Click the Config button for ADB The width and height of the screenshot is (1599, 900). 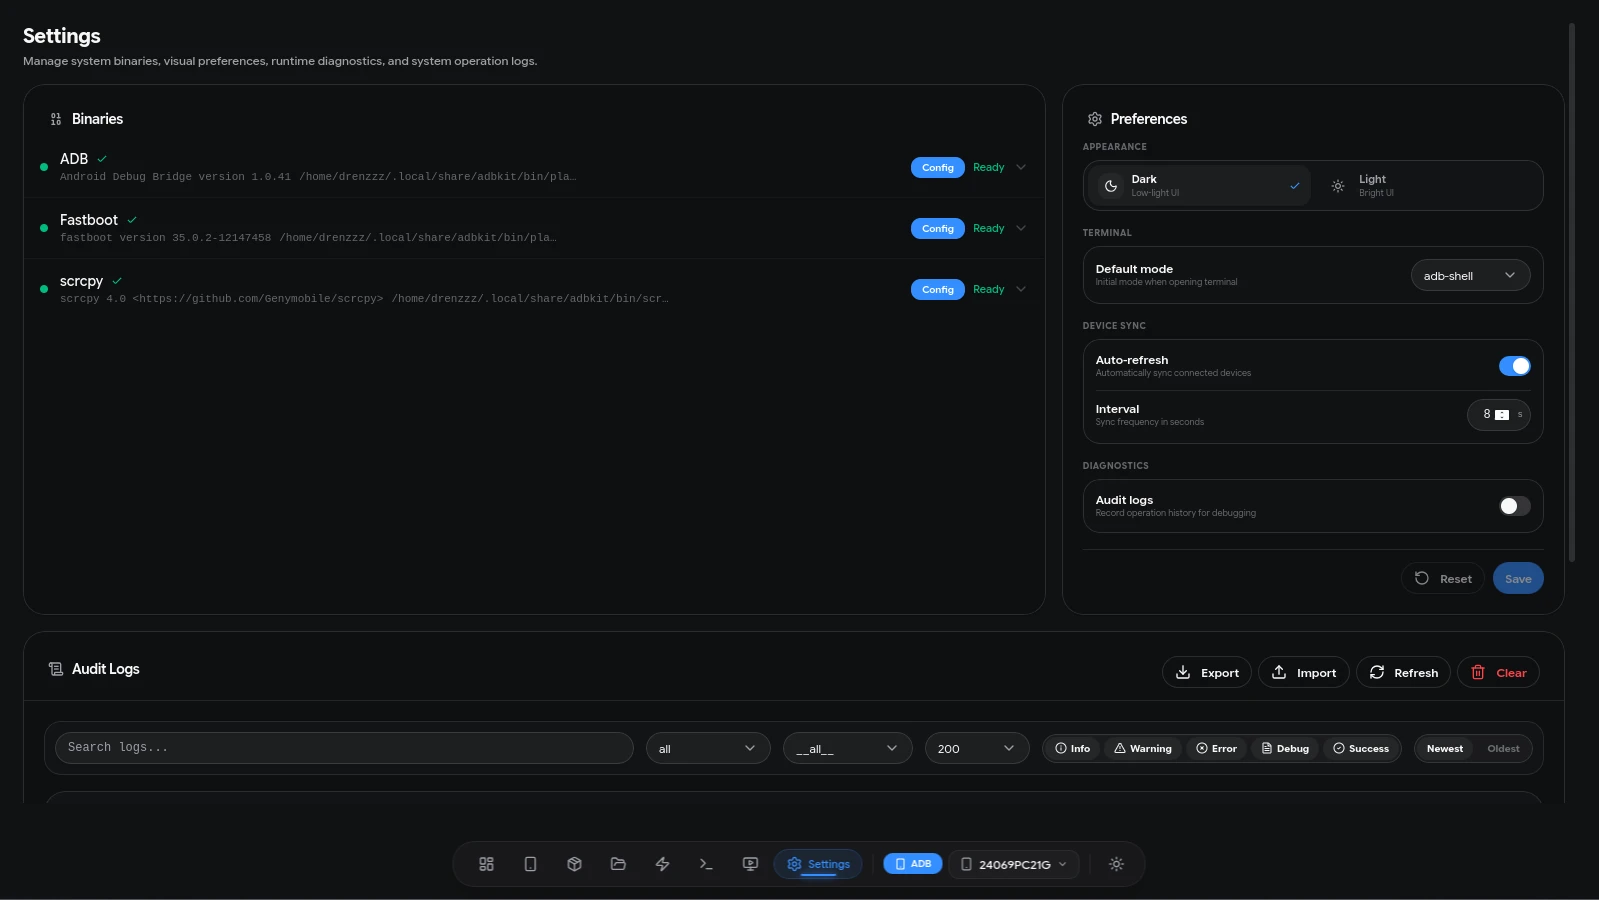click(x=937, y=168)
